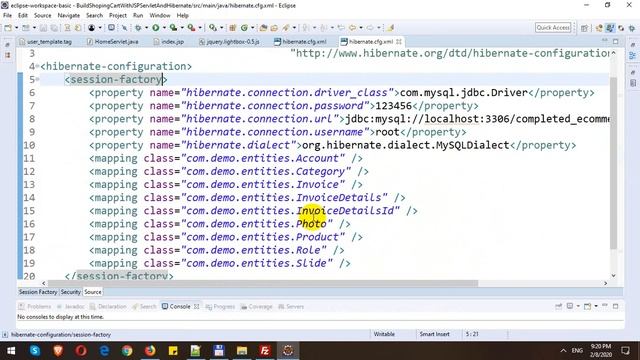Click the Save All toolbar icon

click(x=53, y=28)
